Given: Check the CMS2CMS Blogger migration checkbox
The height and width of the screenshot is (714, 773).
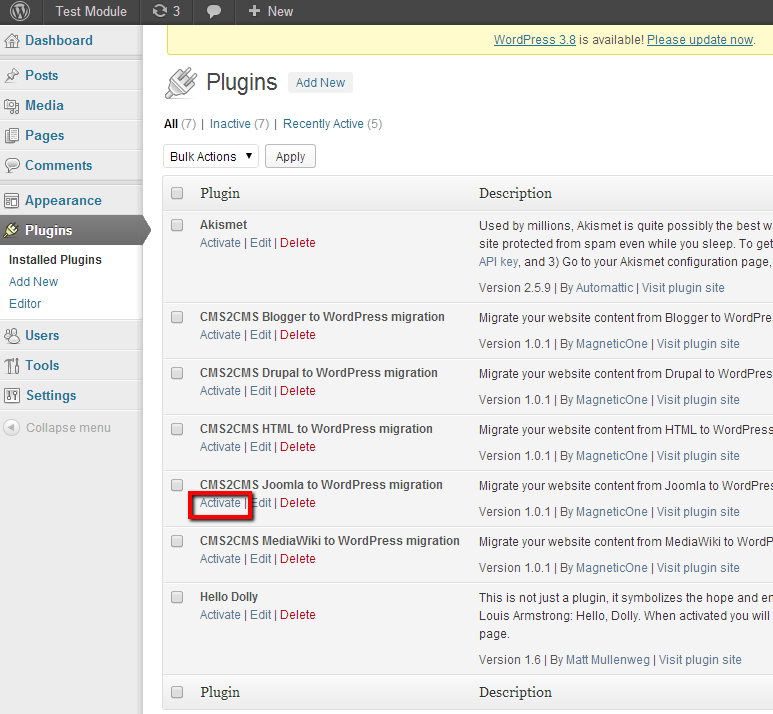Looking at the screenshot, I should tap(177, 317).
